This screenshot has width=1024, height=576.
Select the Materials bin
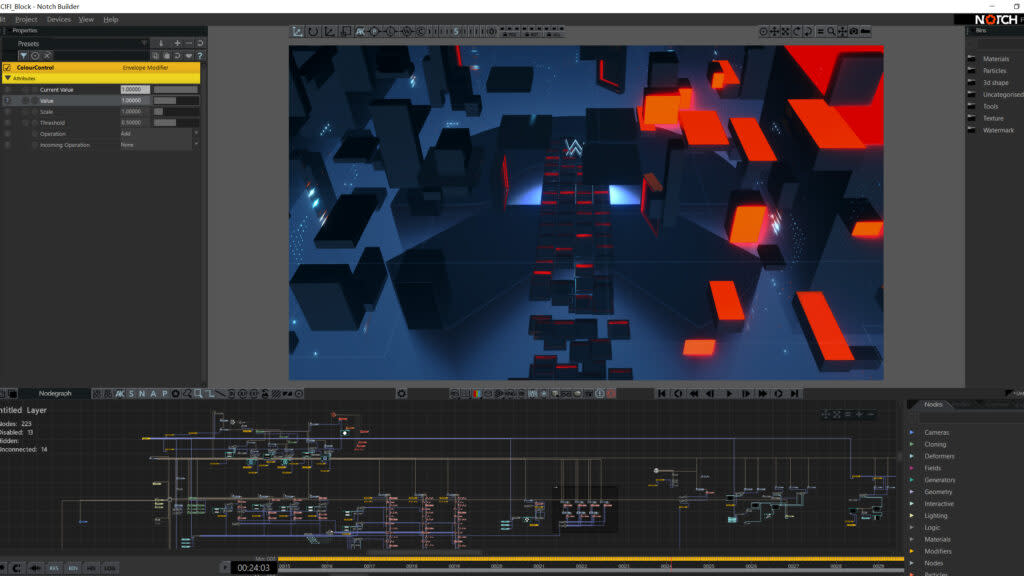tap(995, 59)
